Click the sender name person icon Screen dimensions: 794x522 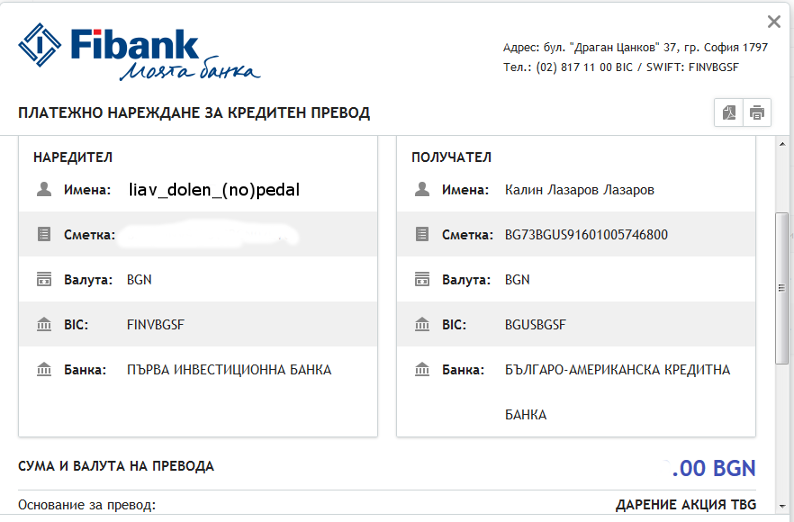[43, 189]
